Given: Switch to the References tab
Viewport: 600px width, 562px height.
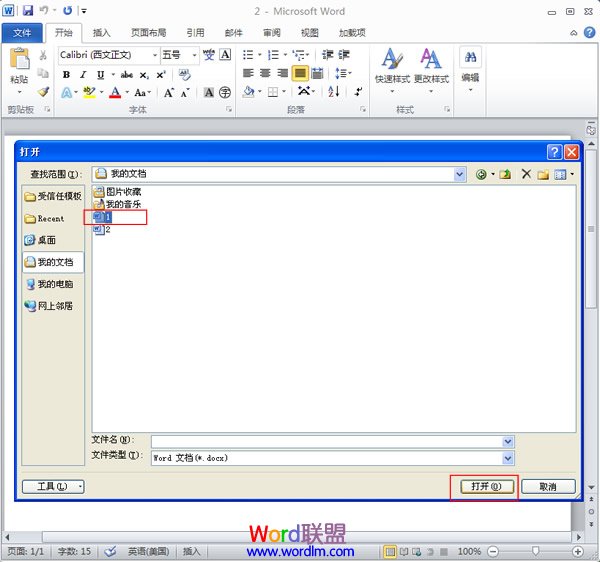Looking at the screenshot, I should point(195,33).
